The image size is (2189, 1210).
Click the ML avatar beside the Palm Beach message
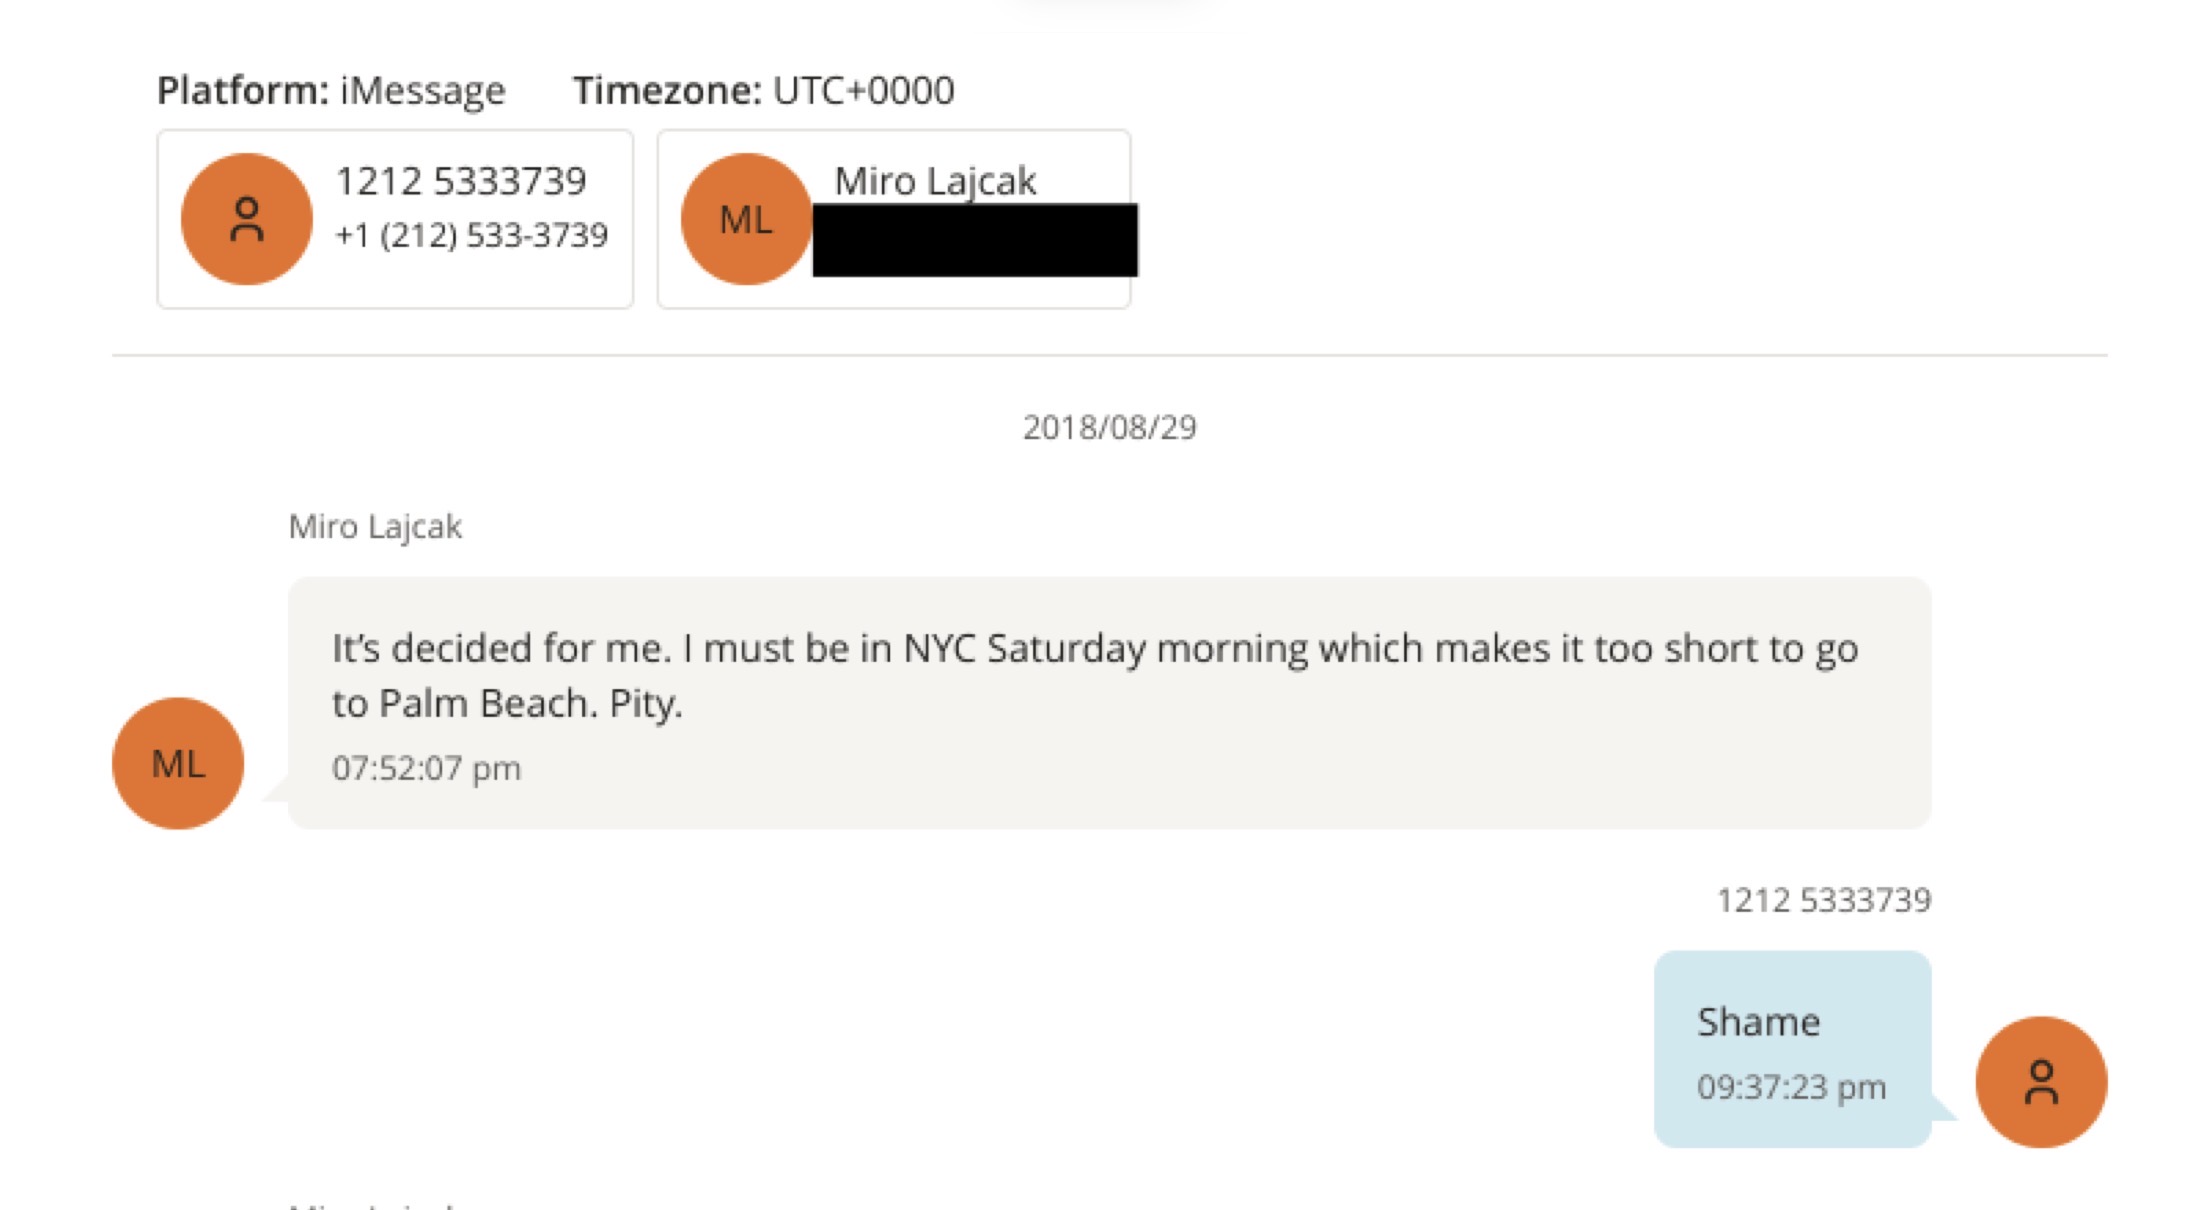pos(178,763)
